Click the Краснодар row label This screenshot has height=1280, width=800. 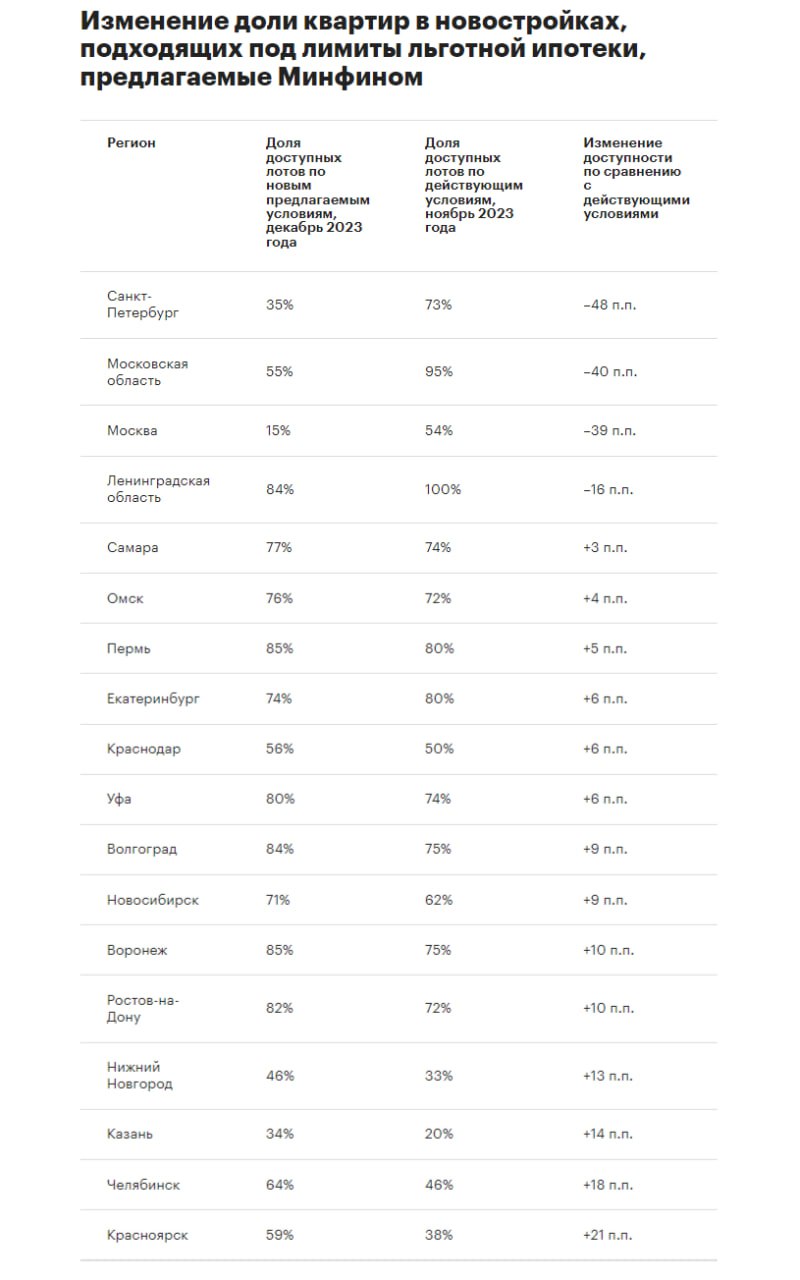coord(144,749)
